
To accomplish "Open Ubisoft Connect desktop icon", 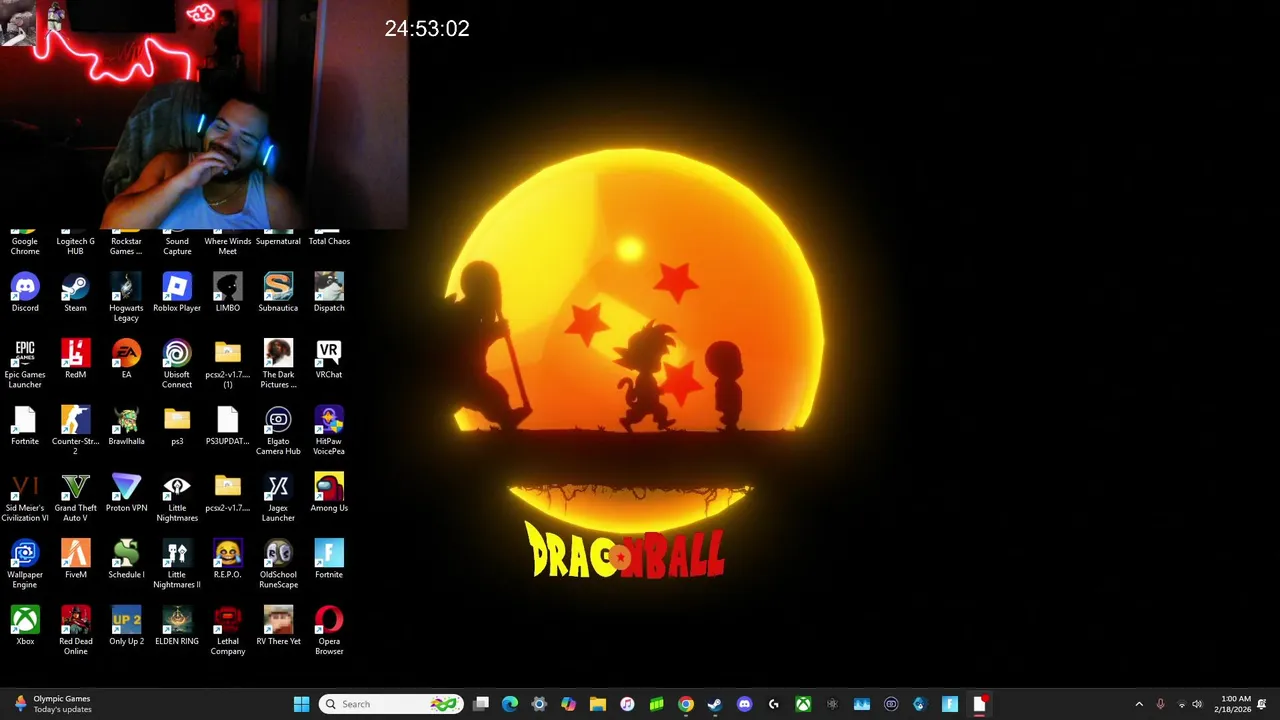I will coord(177,364).
